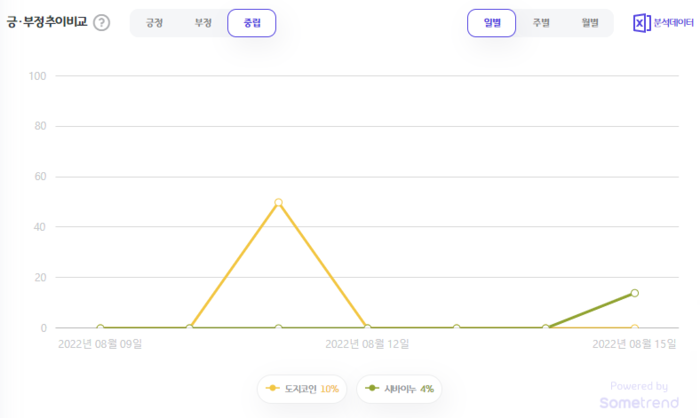The image size is (700, 418).
Task: Click the 2022년 08월 15일 axis label
Action: click(634, 345)
